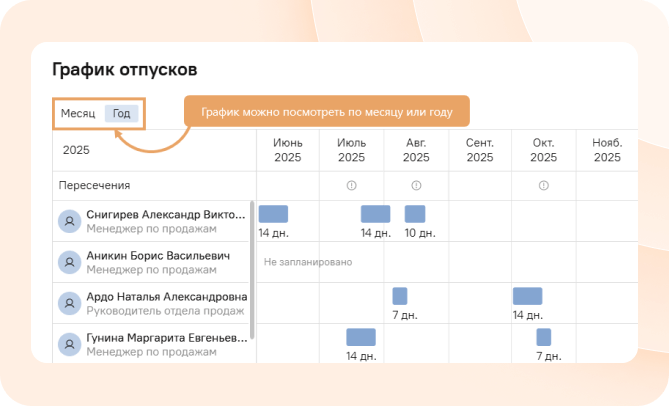This screenshot has height=406, width=669.
Task: Click the Сент. 2025 column header
Action: [479, 150]
